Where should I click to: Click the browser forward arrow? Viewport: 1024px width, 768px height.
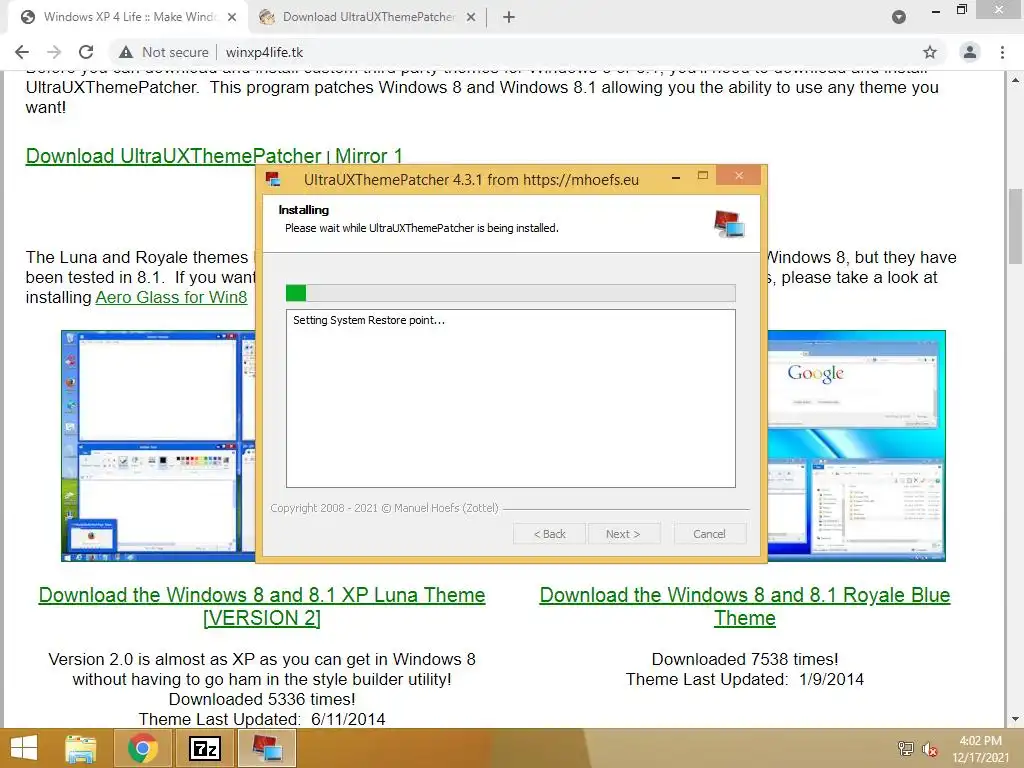tap(54, 52)
